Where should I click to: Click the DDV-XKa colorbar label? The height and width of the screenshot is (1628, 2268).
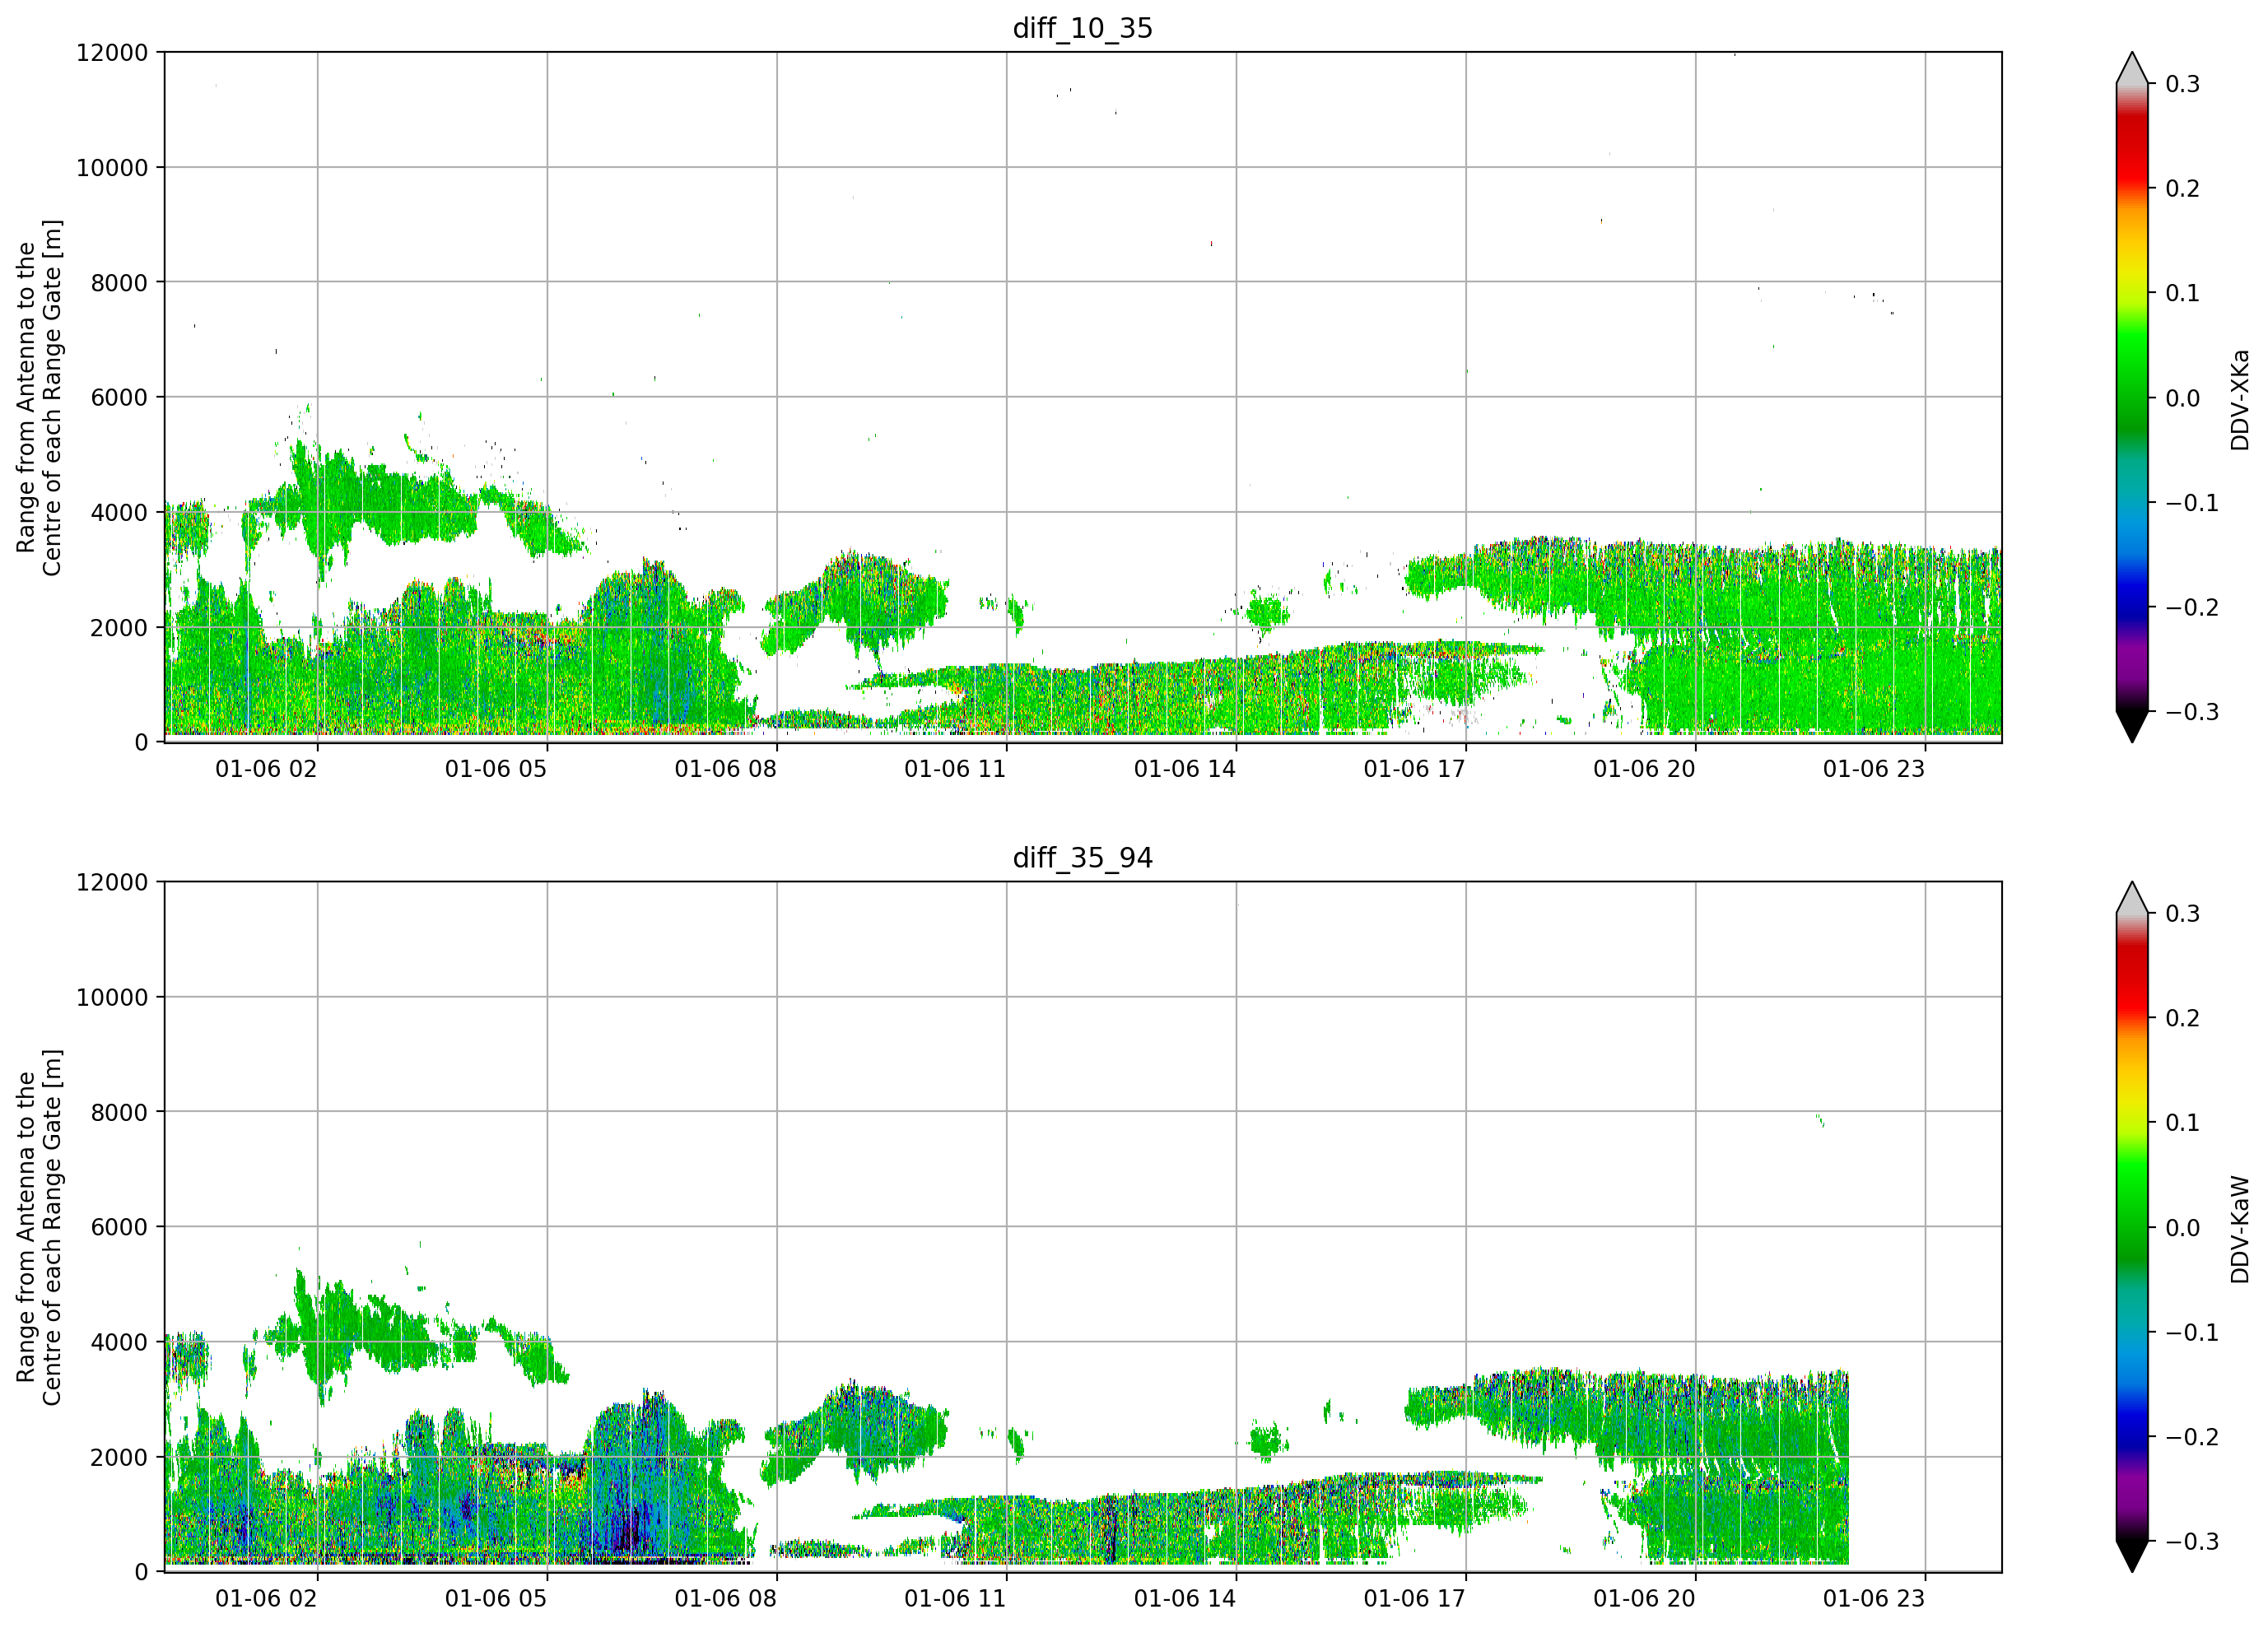2239,400
